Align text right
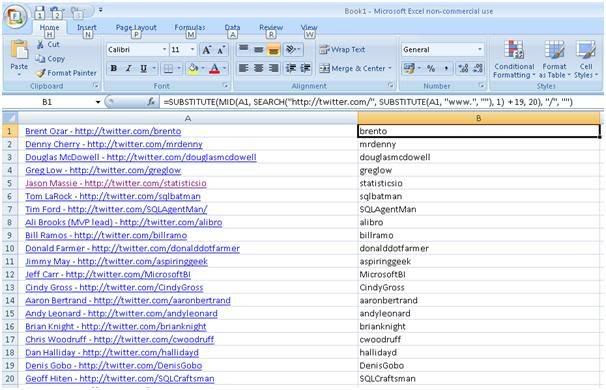Screen dimensions: 606x390 [x=274, y=68]
